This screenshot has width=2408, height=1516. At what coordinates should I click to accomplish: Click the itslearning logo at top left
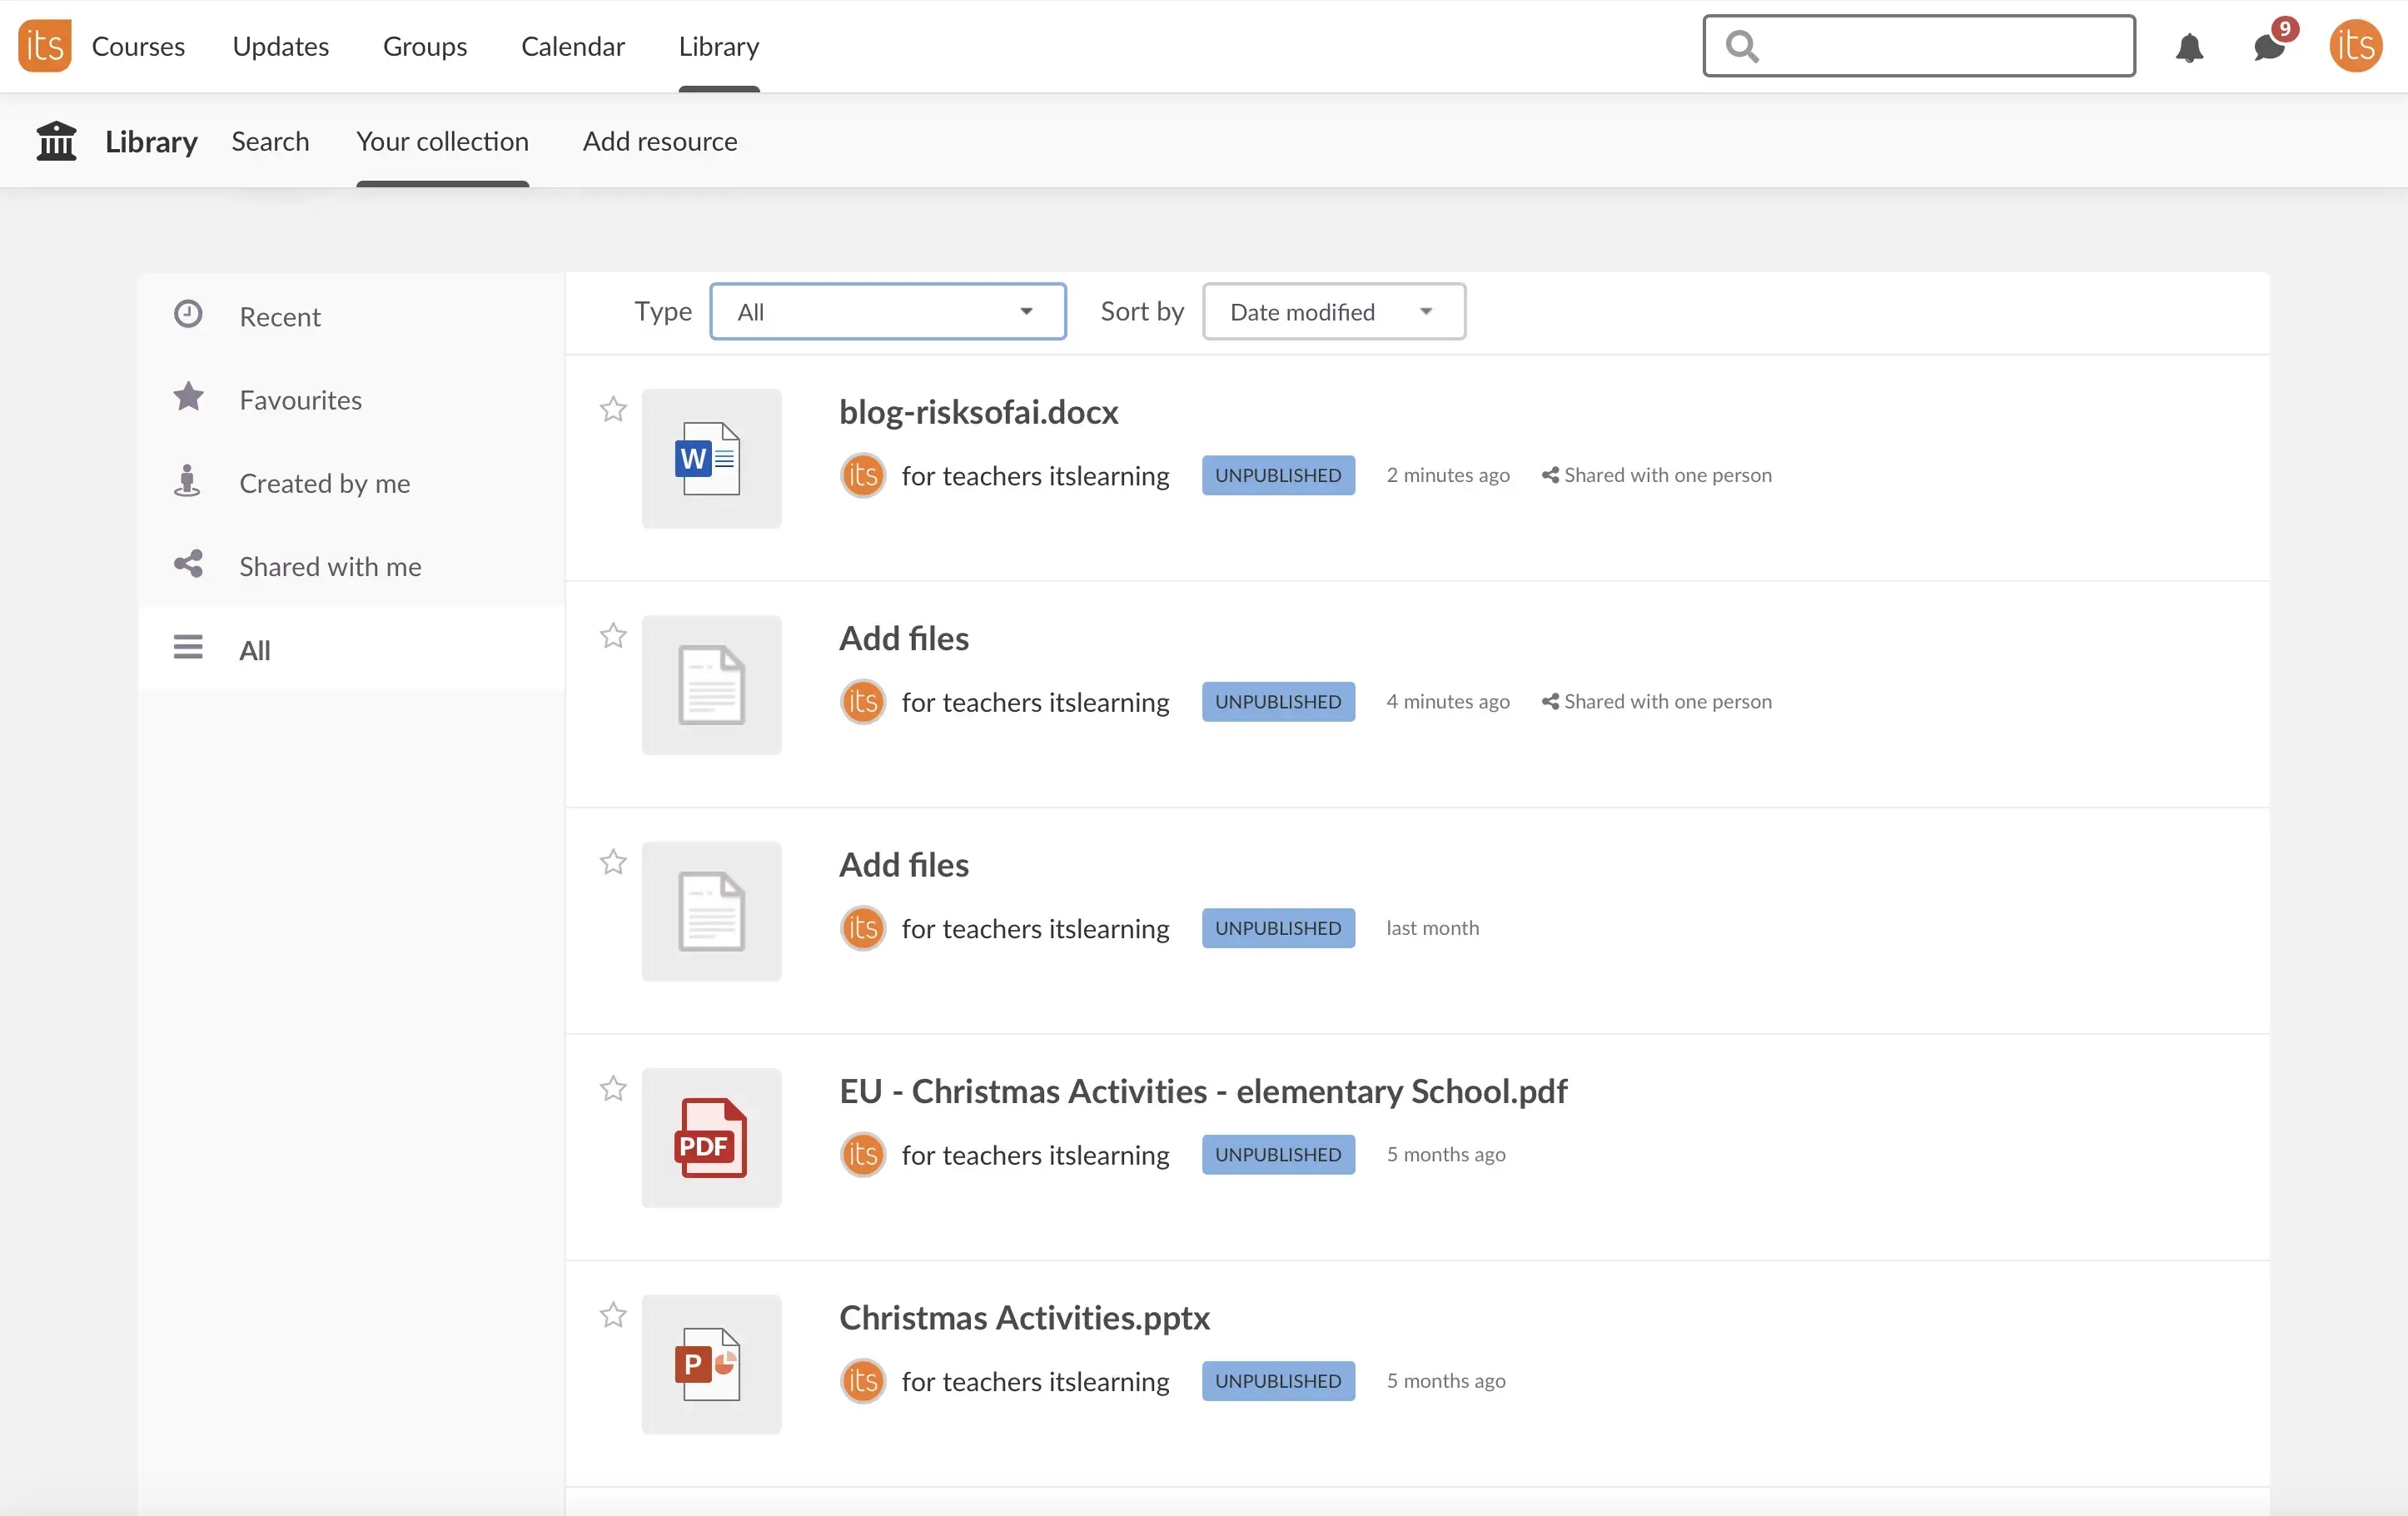pyautogui.click(x=44, y=46)
